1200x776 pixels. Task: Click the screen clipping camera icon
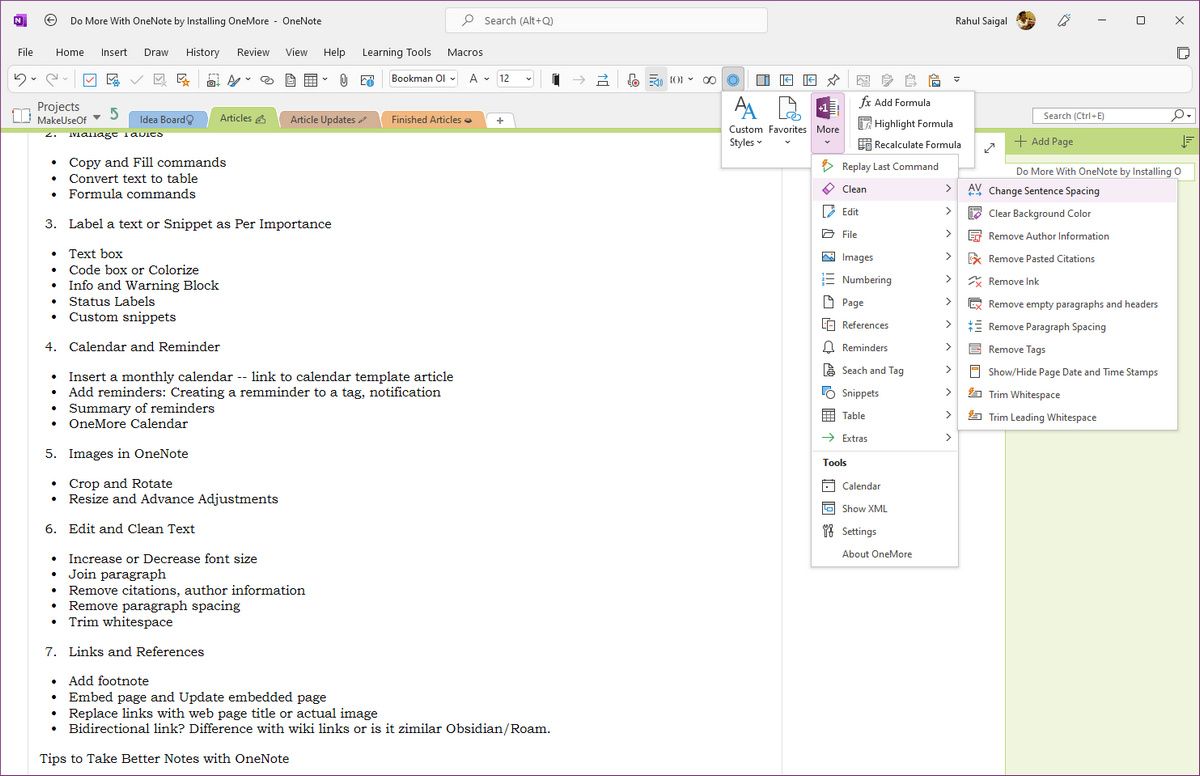pyautogui.click(x=213, y=80)
